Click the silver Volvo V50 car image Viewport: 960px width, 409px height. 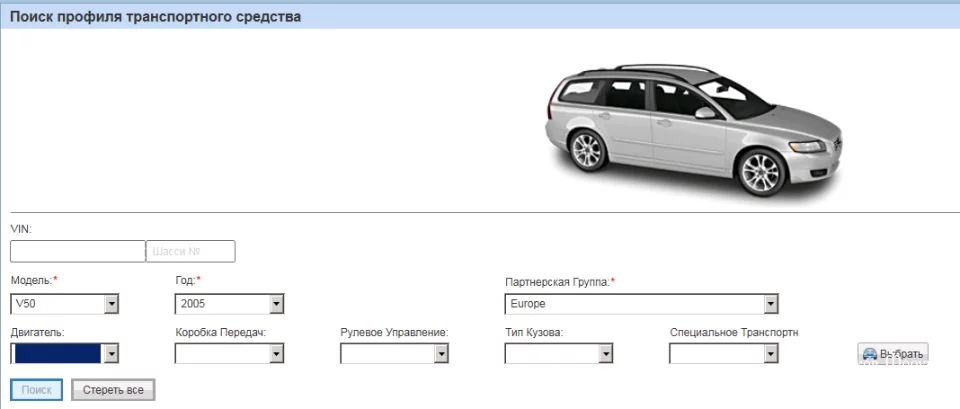click(693, 130)
